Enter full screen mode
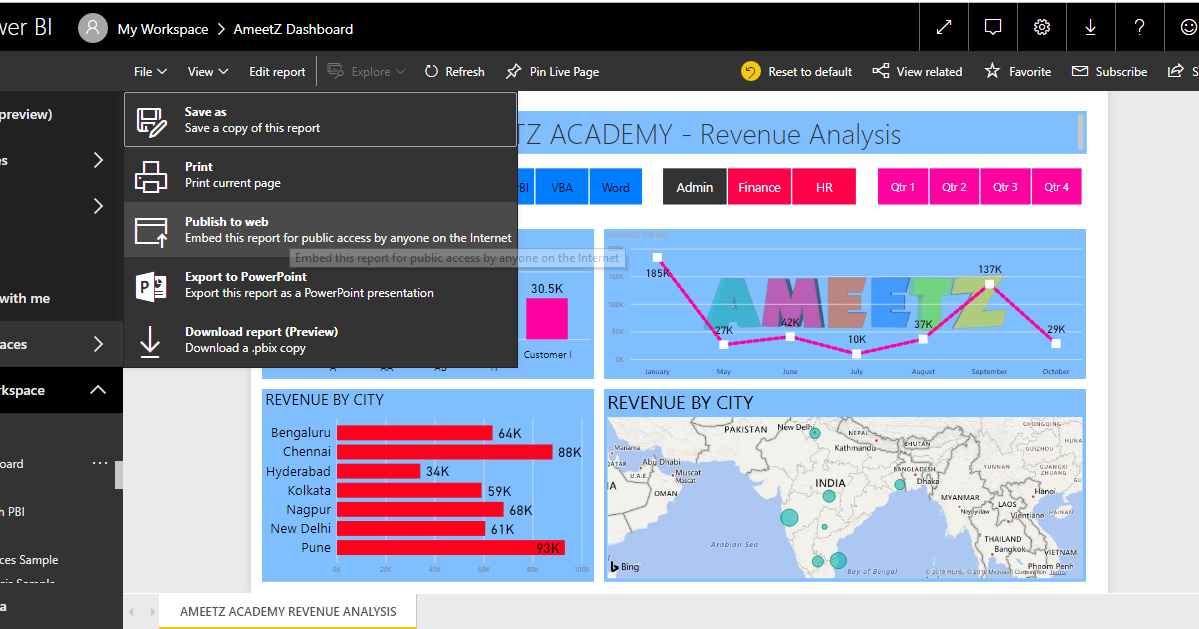 click(943, 27)
